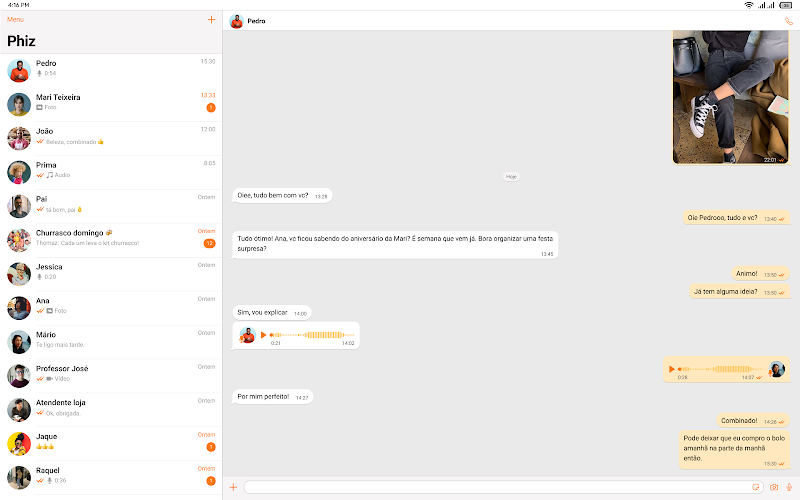Click Mari Teixeira's avatar
Image resolution: width=800 pixels, height=500 pixels.
click(19, 104)
